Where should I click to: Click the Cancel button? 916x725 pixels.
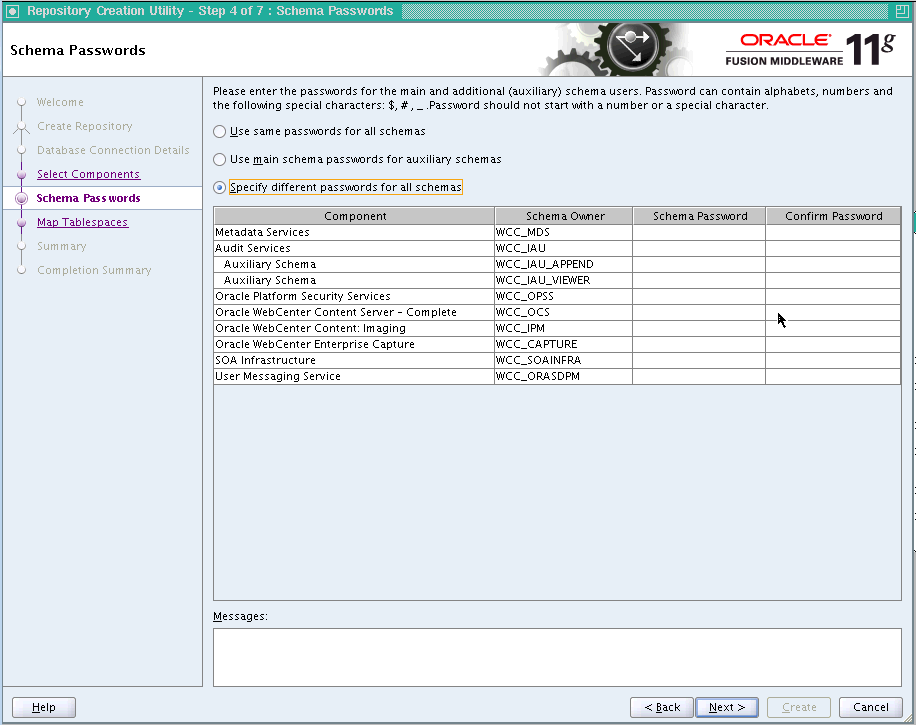[x=870, y=707]
